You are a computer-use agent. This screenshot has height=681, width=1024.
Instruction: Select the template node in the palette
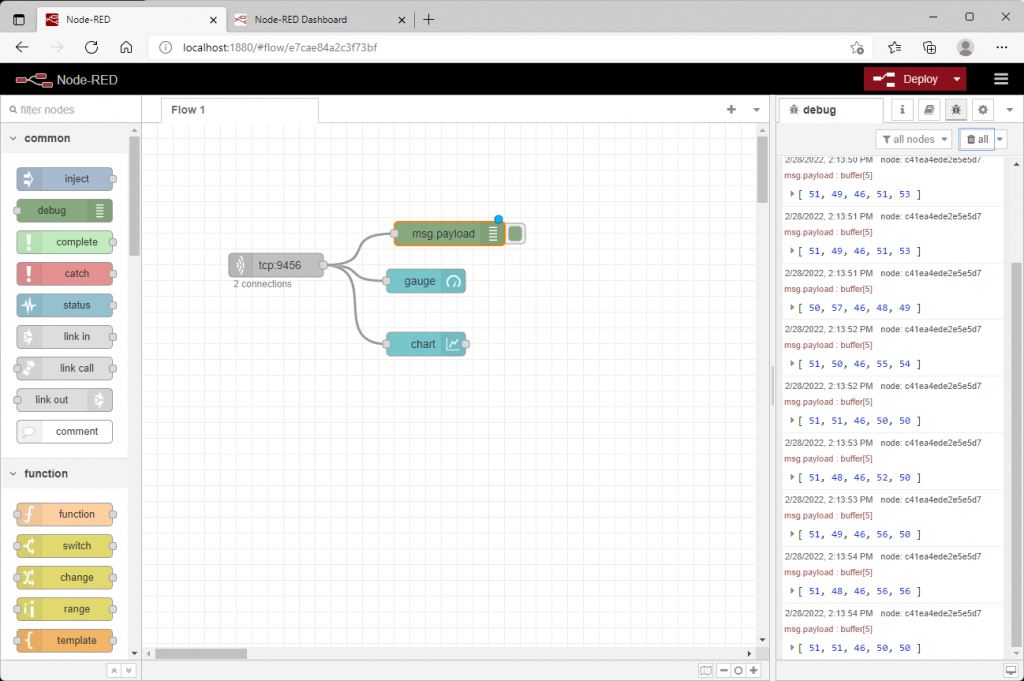pyautogui.click(x=65, y=641)
